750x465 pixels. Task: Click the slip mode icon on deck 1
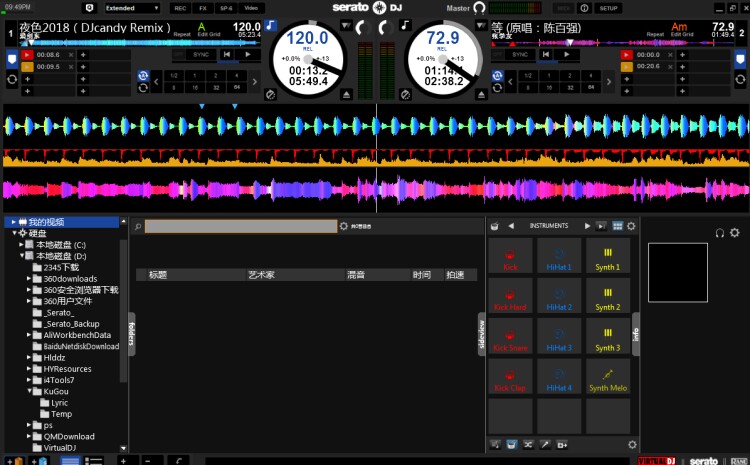(x=270, y=94)
